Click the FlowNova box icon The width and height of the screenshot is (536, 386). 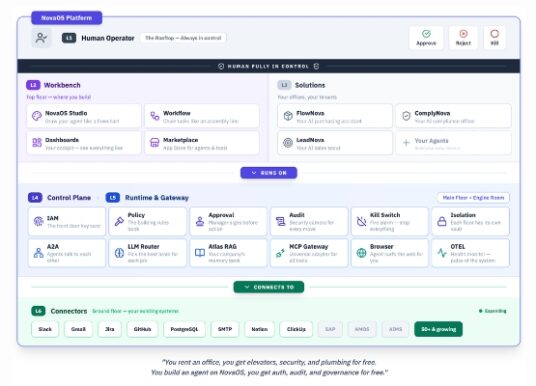(x=288, y=116)
